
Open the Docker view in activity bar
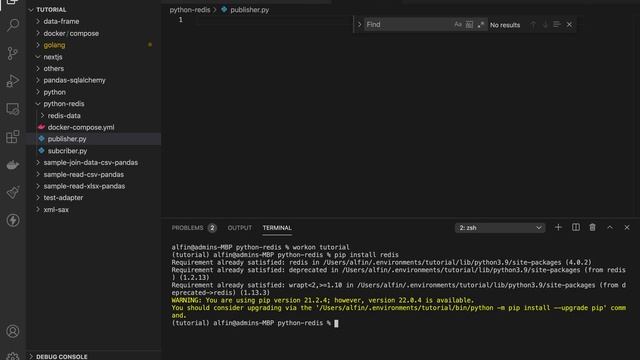[13, 165]
